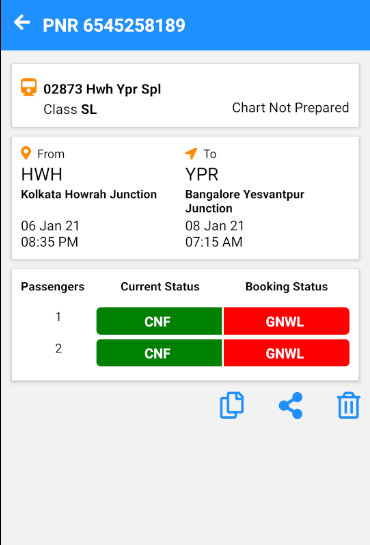
Task: Select passenger 2 CNF current status
Action: pos(159,353)
